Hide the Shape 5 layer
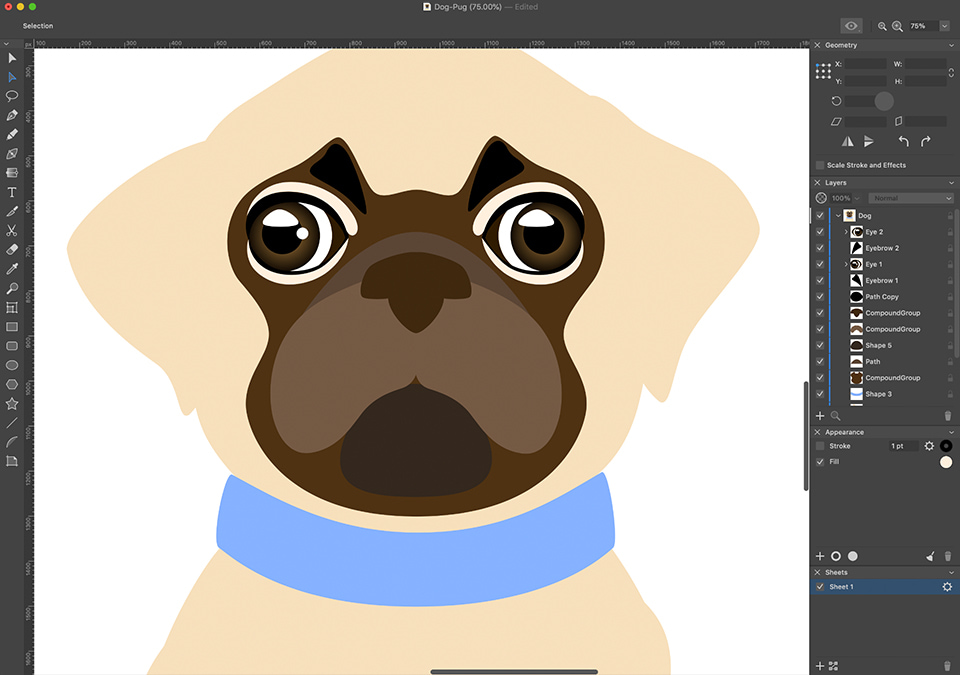 (820, 345)
